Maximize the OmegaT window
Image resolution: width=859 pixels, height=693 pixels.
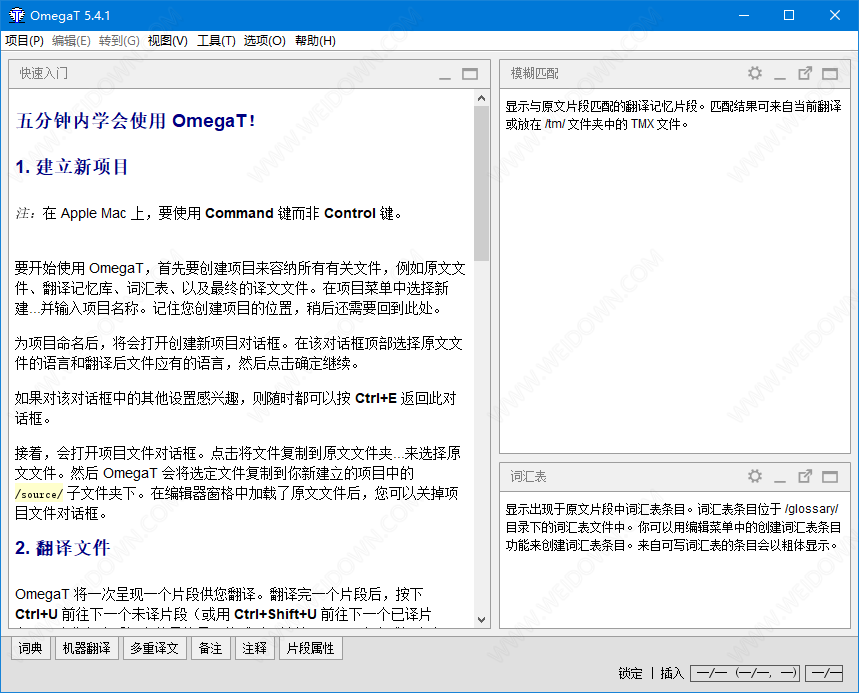(789, 15)
